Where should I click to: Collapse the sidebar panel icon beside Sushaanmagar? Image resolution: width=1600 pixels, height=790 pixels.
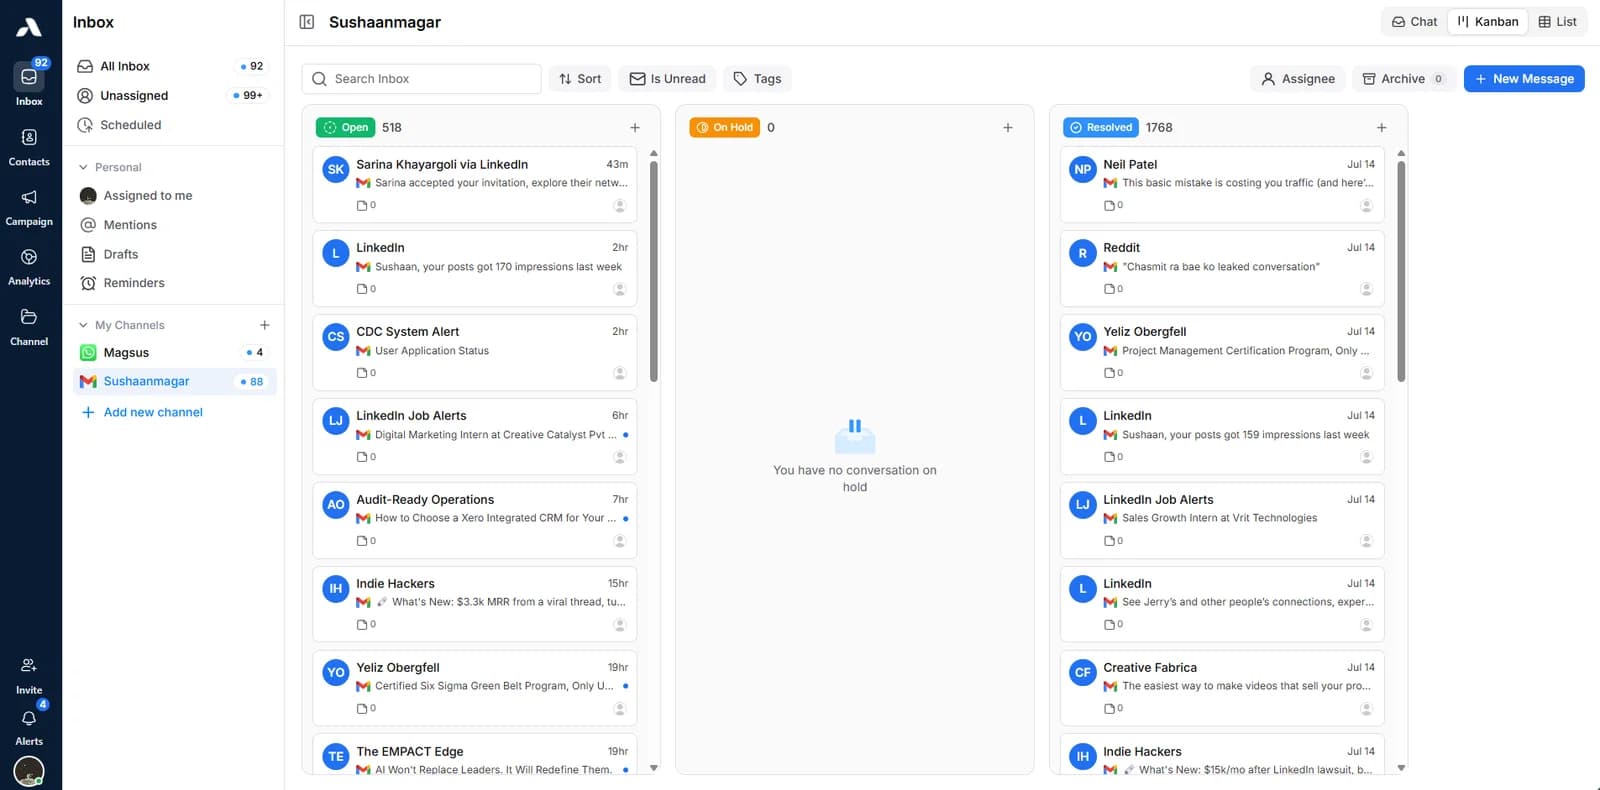(x=307, y=22)
